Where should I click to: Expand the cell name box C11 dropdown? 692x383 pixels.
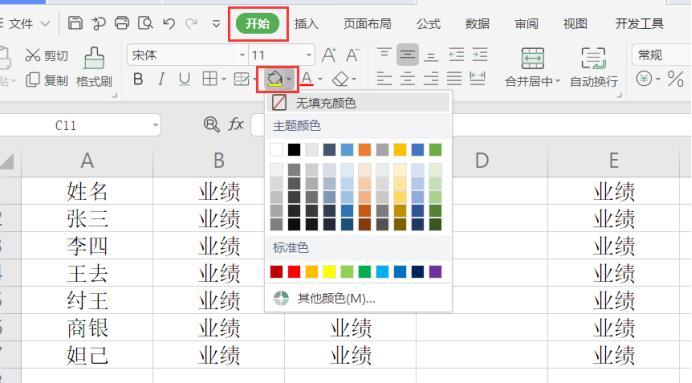[155, 125]
